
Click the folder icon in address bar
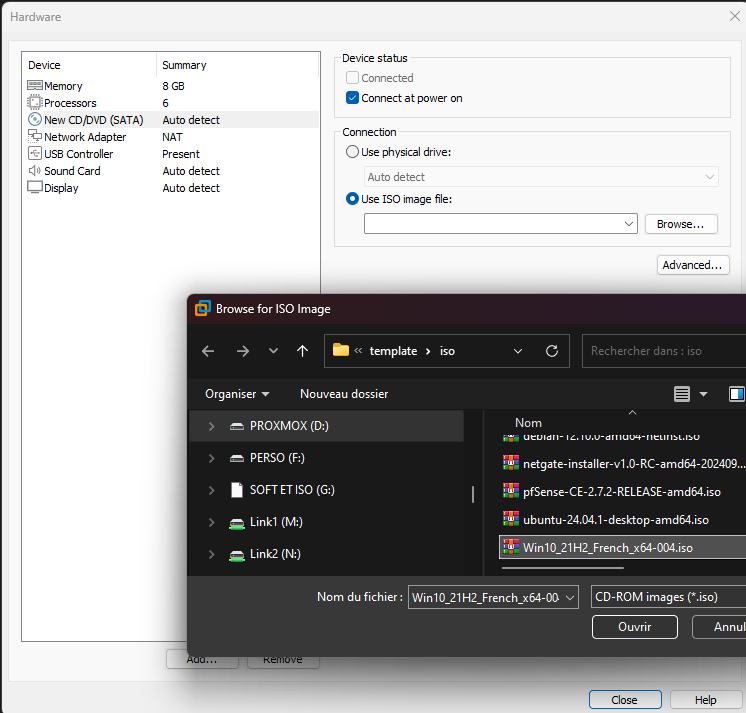(x=341, y=350)
